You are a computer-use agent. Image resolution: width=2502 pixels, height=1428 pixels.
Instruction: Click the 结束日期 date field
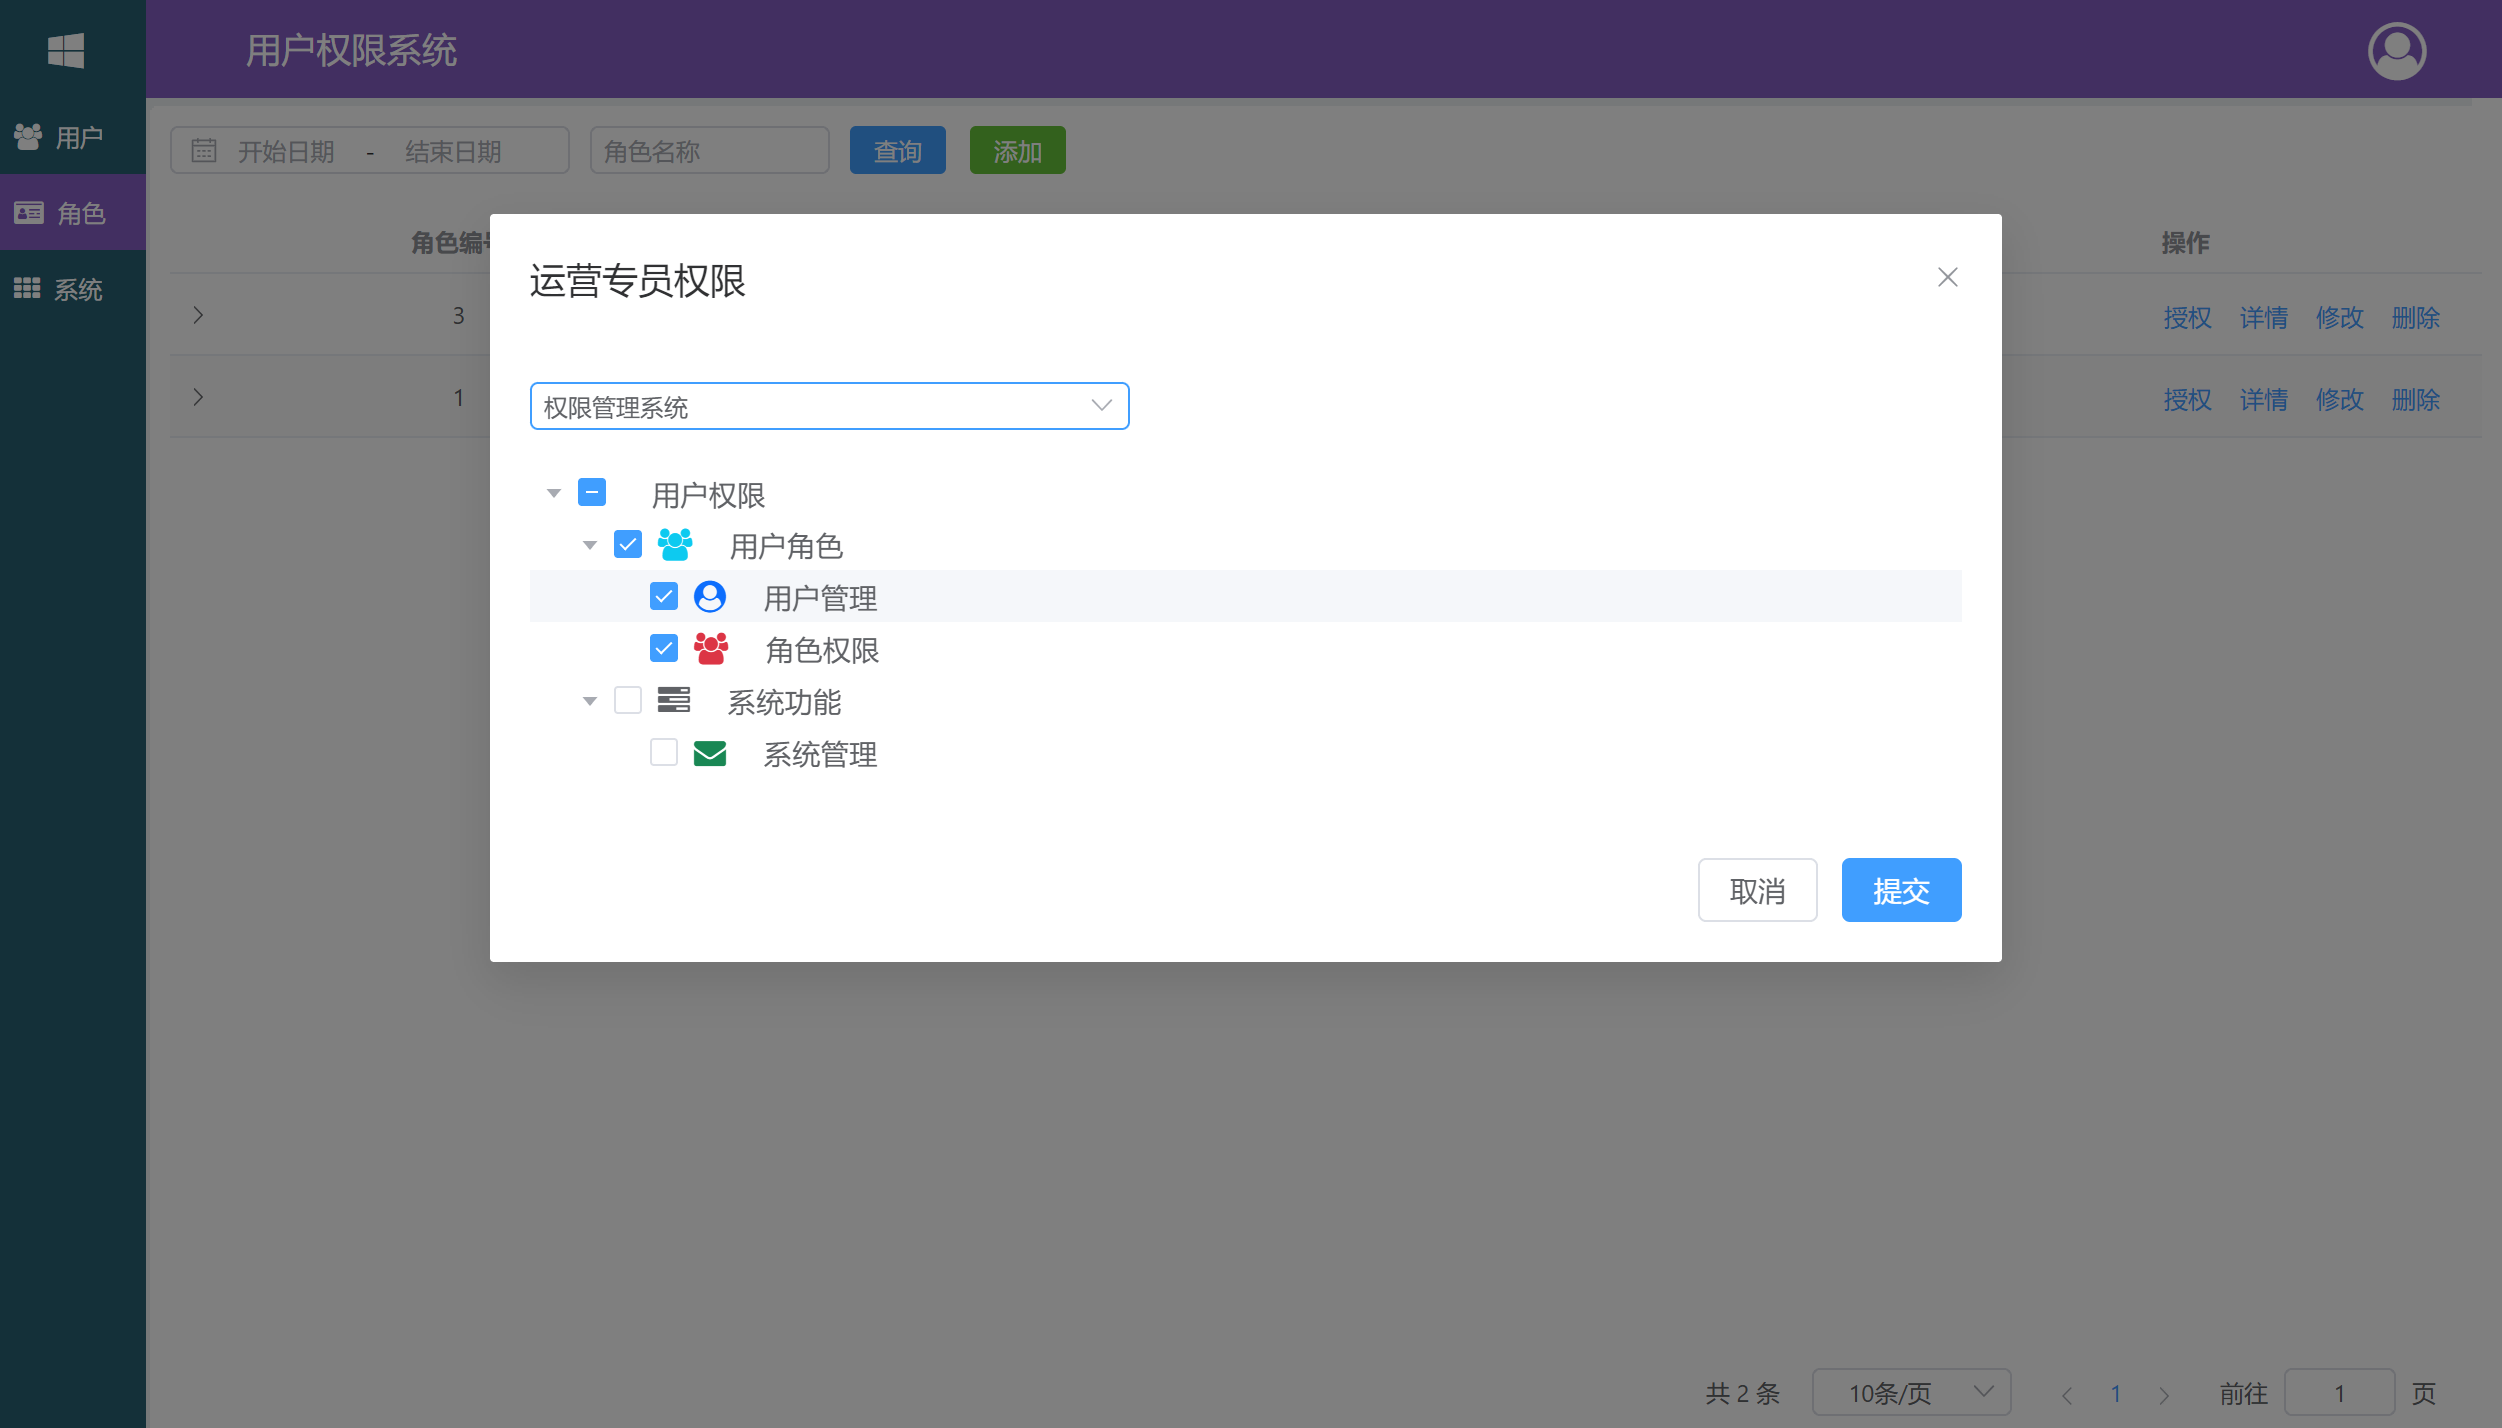pos(453,151)
